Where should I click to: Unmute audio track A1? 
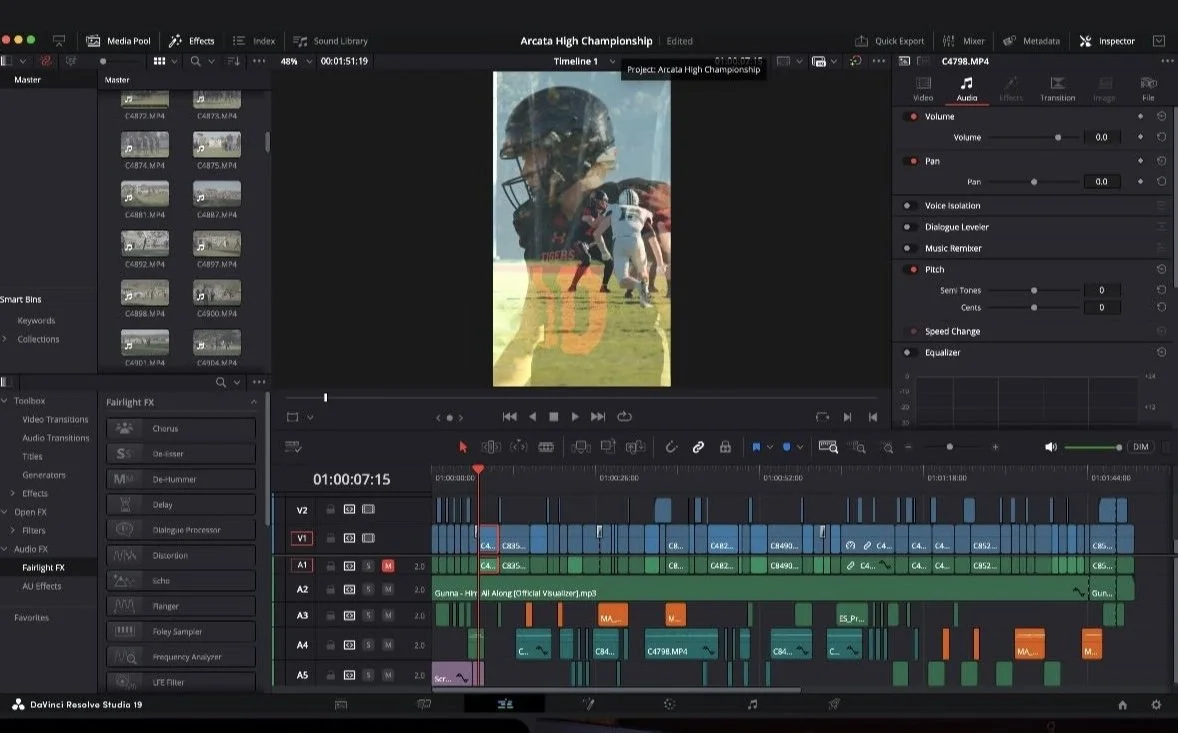click(x=388, y=566)
